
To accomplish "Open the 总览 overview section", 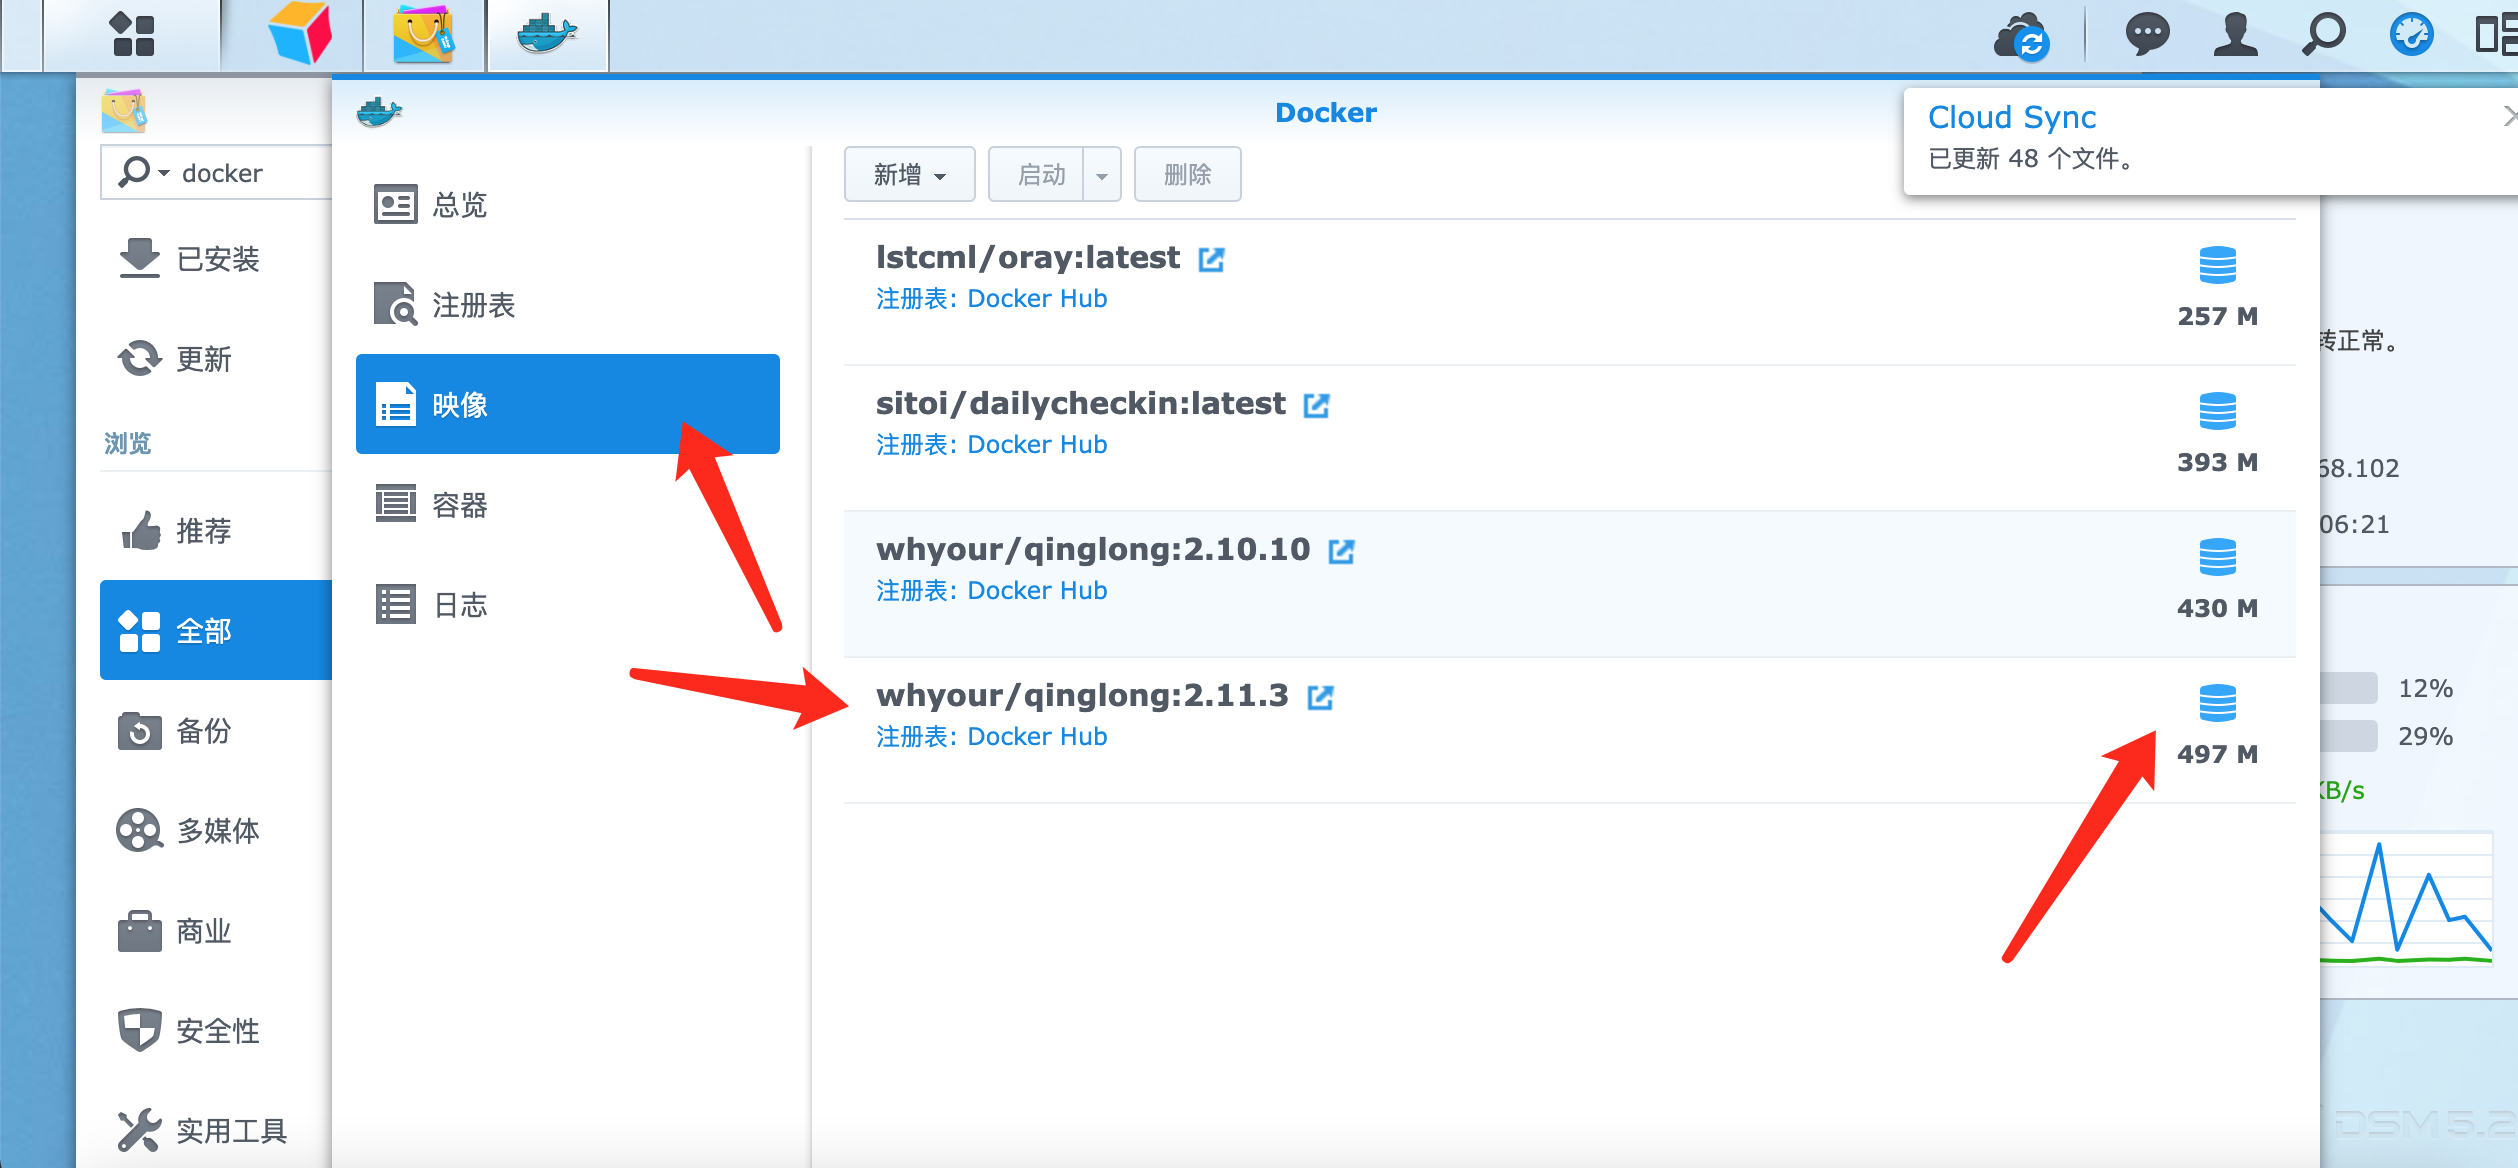I will tap(568, 204).
